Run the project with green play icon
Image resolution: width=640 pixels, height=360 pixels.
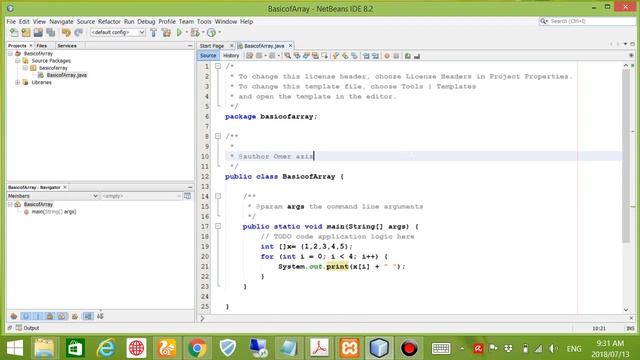click(179, 32)
